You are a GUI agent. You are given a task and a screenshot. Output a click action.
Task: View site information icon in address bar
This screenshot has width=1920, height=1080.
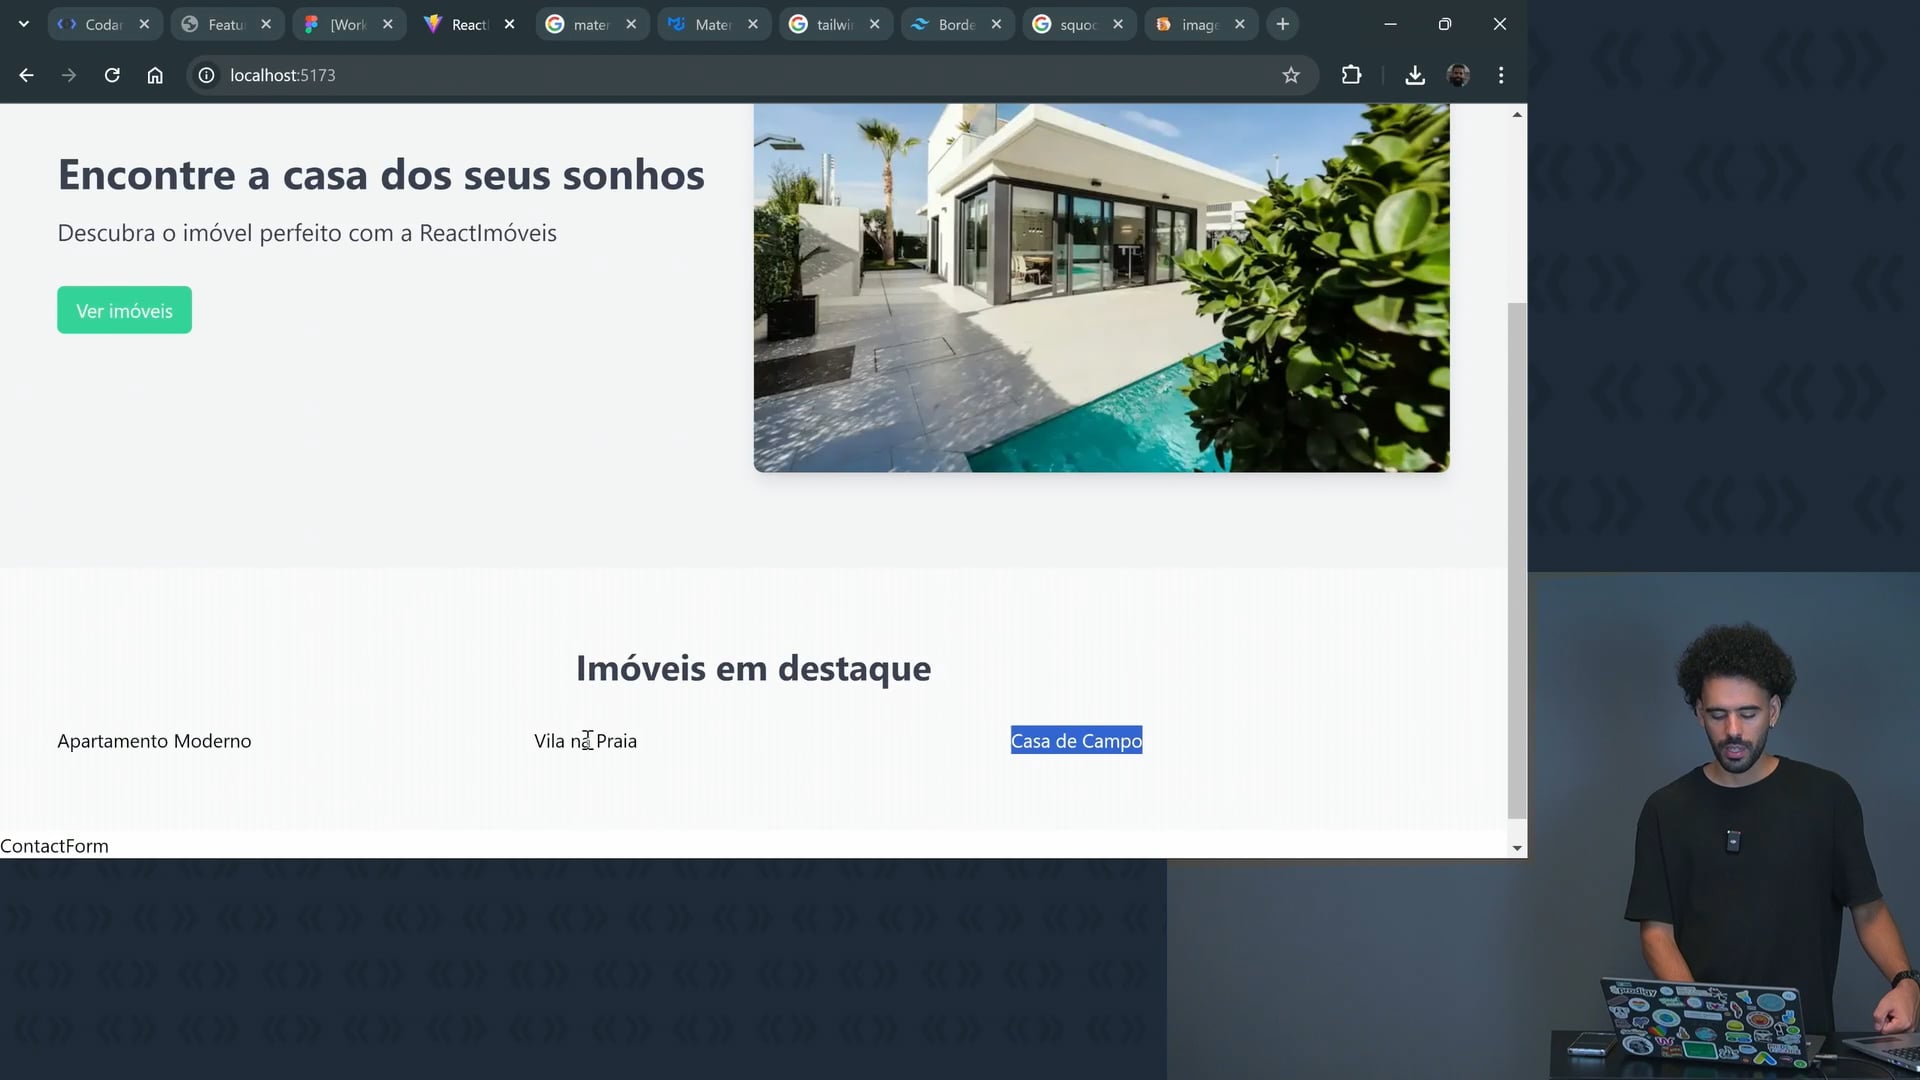[206, 75]
